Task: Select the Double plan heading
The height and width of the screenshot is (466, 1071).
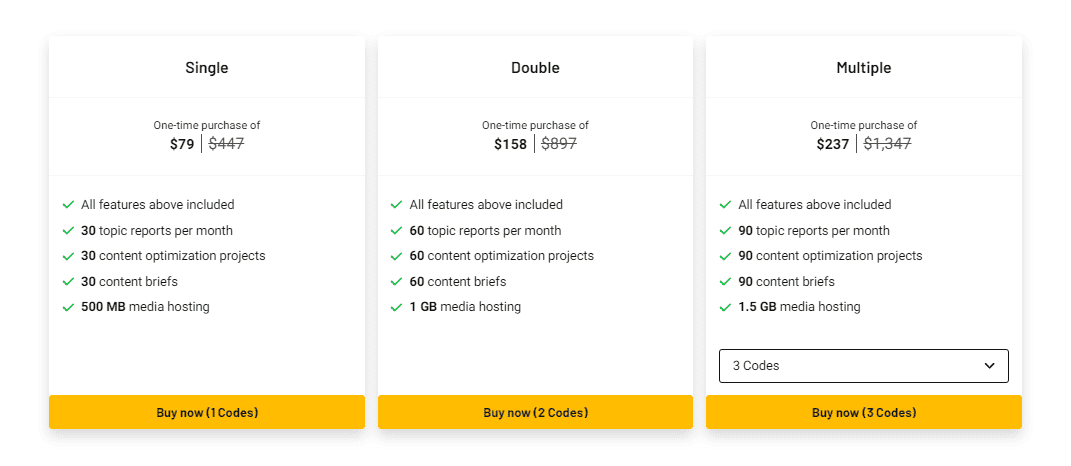Action: click(536, 68)
